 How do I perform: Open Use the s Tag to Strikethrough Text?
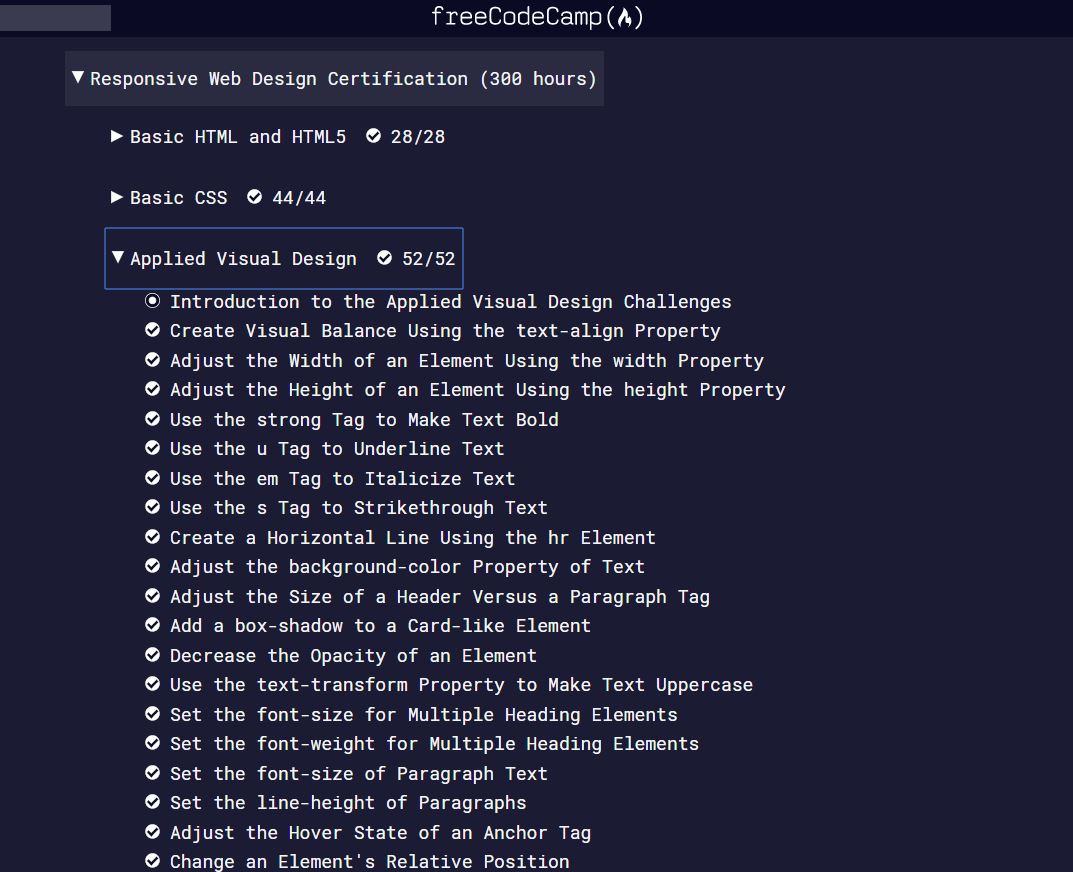point(359,508)
